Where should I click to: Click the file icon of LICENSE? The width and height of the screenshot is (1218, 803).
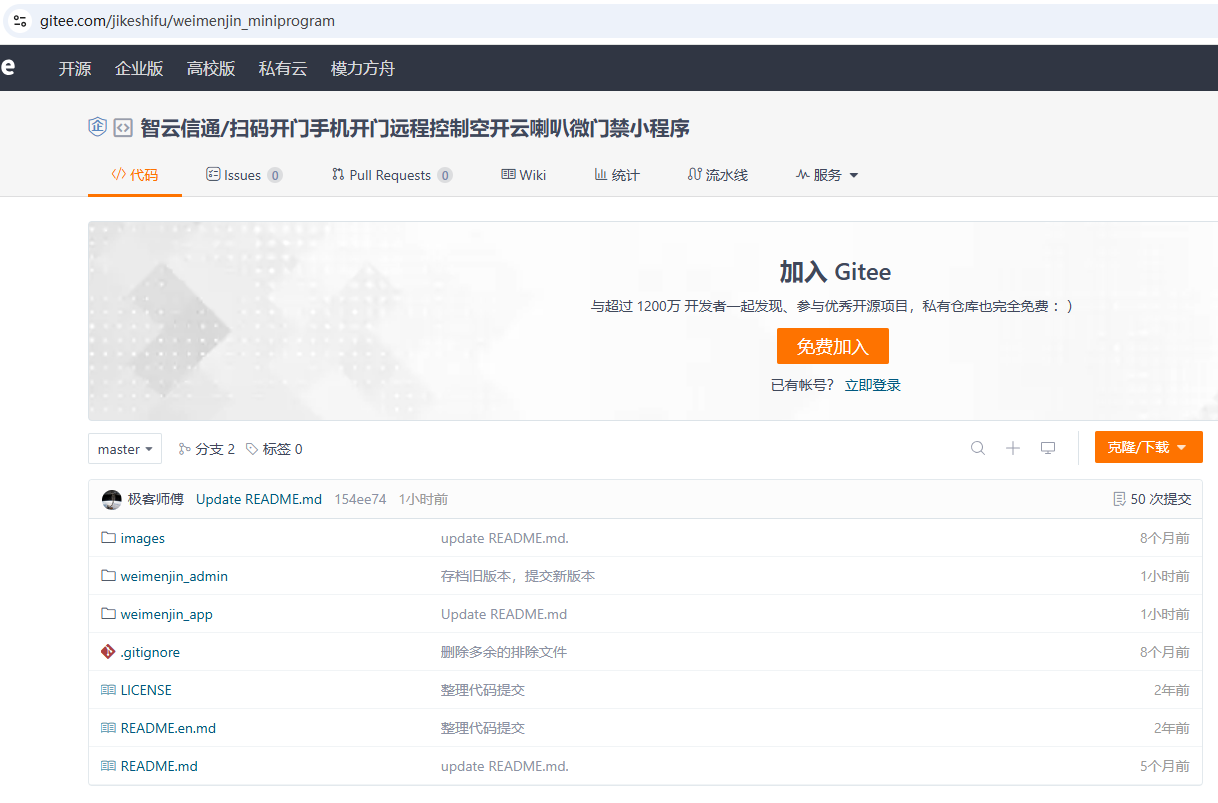click(x=109, y=690)
